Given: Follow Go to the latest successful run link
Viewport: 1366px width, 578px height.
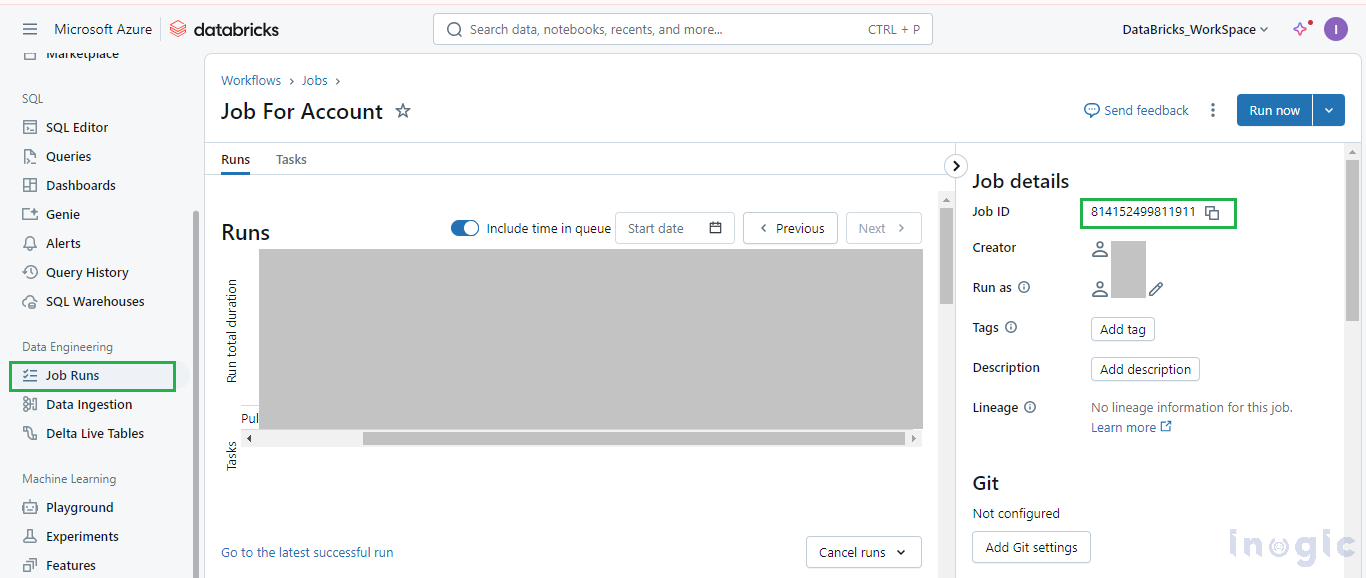Looking at the screenshot, I should (x=307, y=552).
